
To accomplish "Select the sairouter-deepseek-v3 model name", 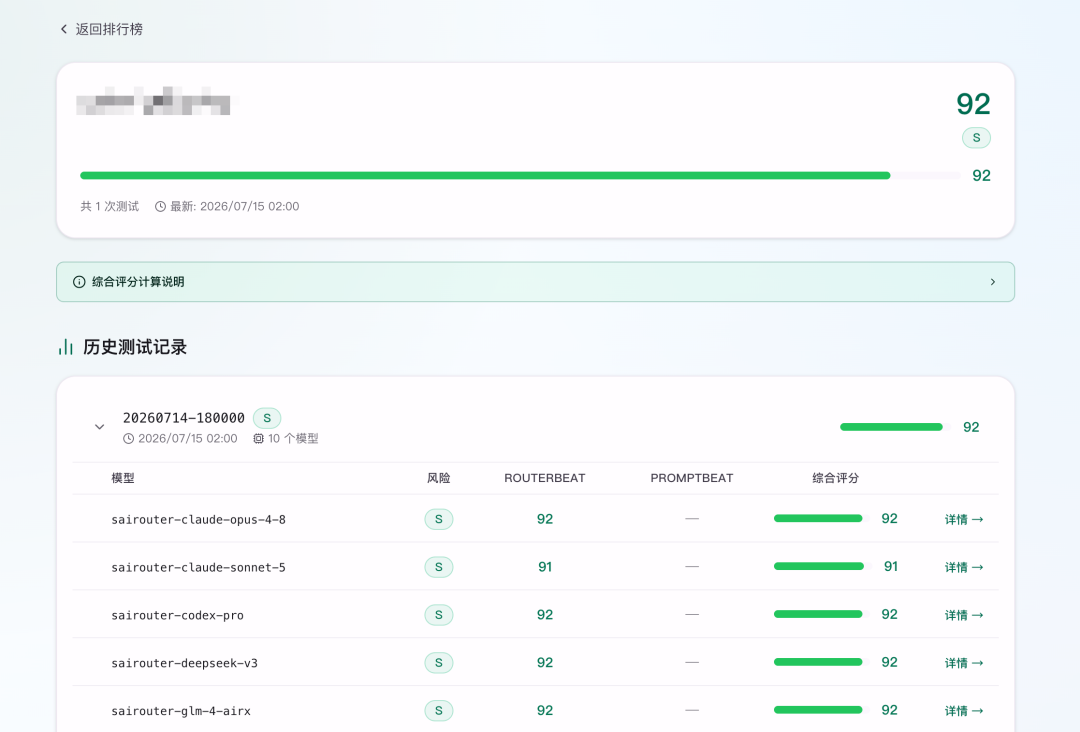I will [185, 663].
